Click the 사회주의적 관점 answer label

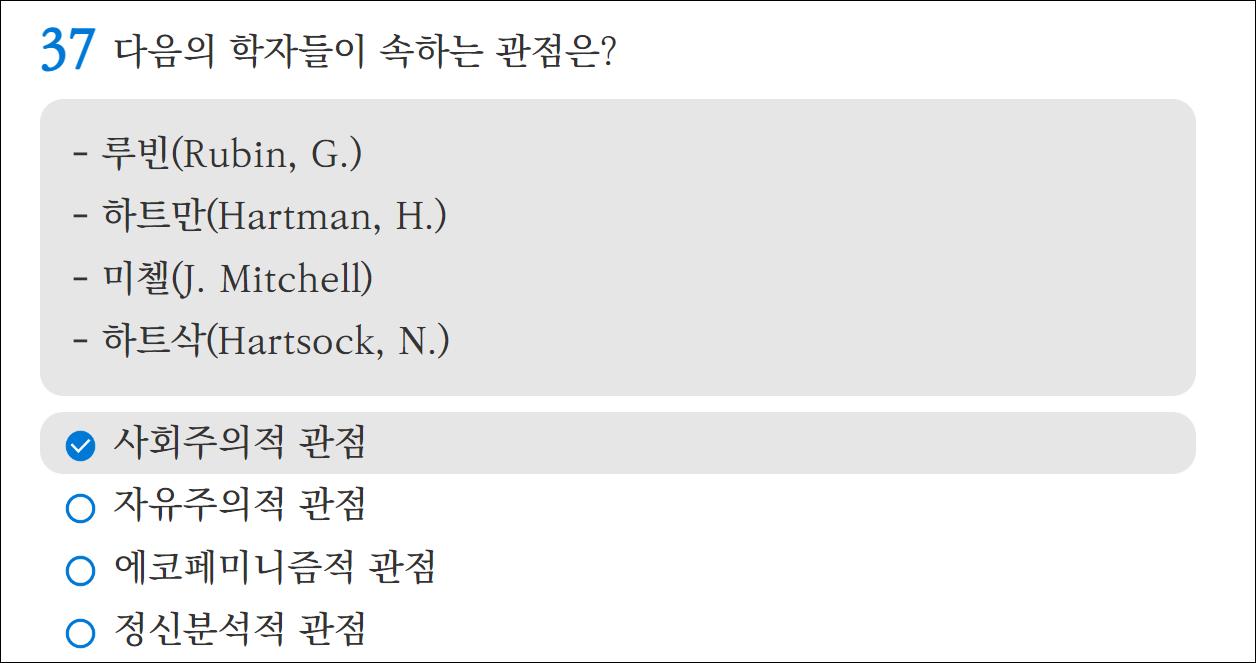pyautogui.click(x=240, y=442)
